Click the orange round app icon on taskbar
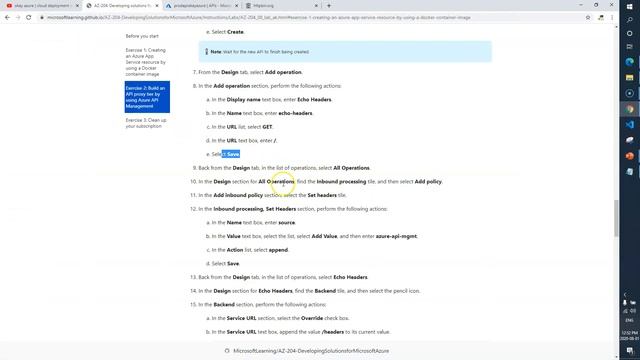The image size is (640, 360). 629,156
